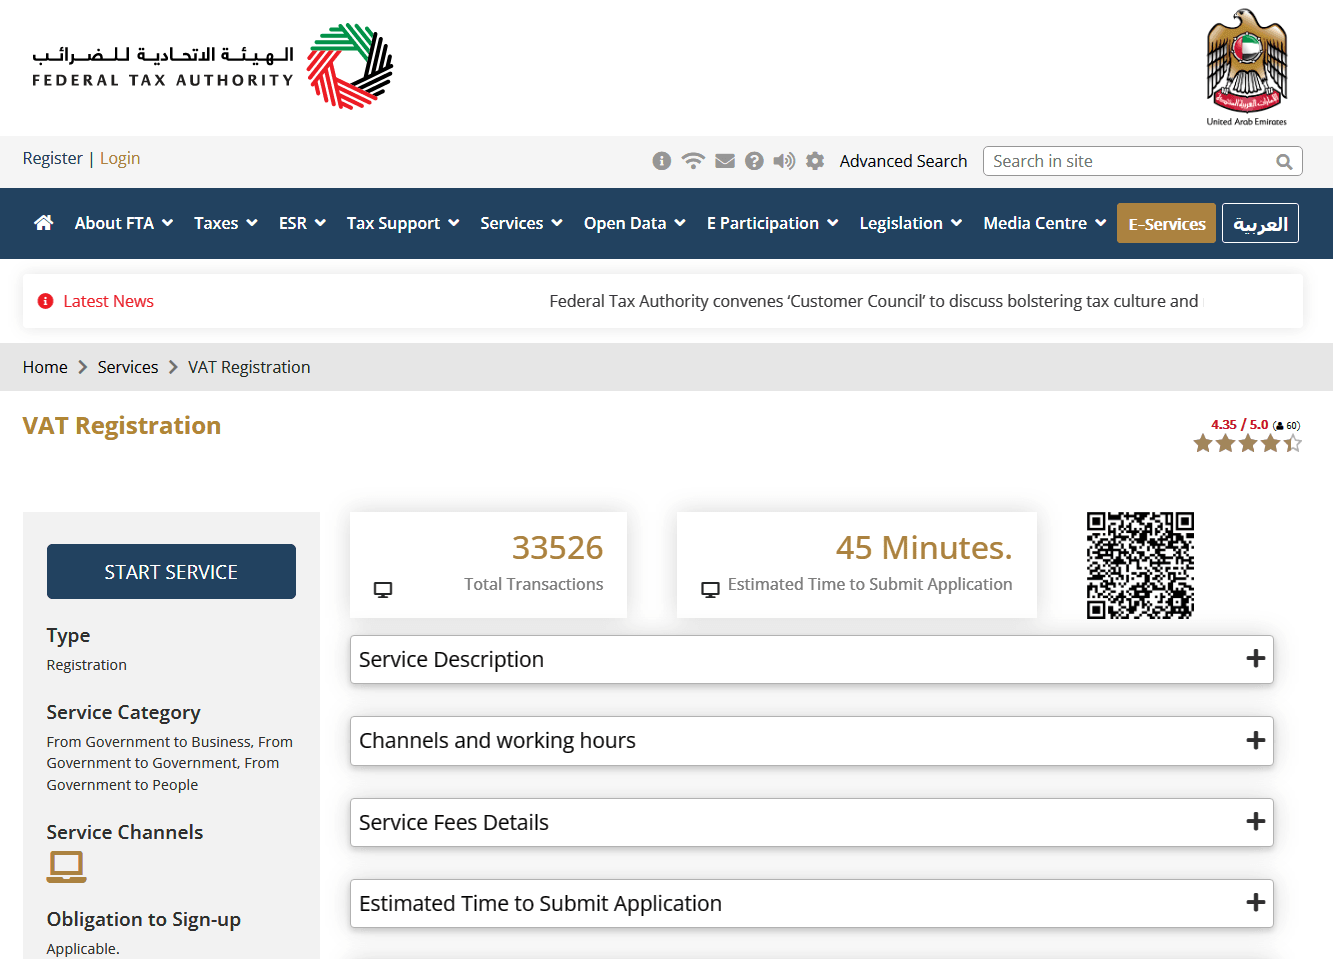Click the START SERVICE button
Image resolution: width=1333 pixels, height=959 pixels.
pyautogui.click(x=170, y=571)
